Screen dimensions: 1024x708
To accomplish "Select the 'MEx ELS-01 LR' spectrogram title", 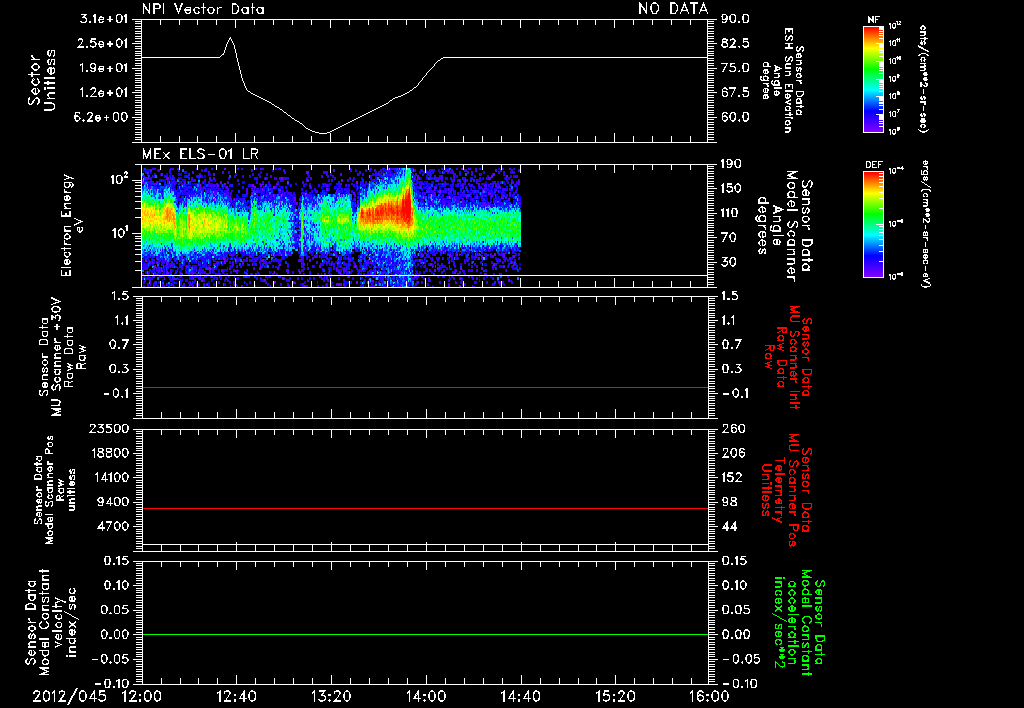I will click(200, 154).
